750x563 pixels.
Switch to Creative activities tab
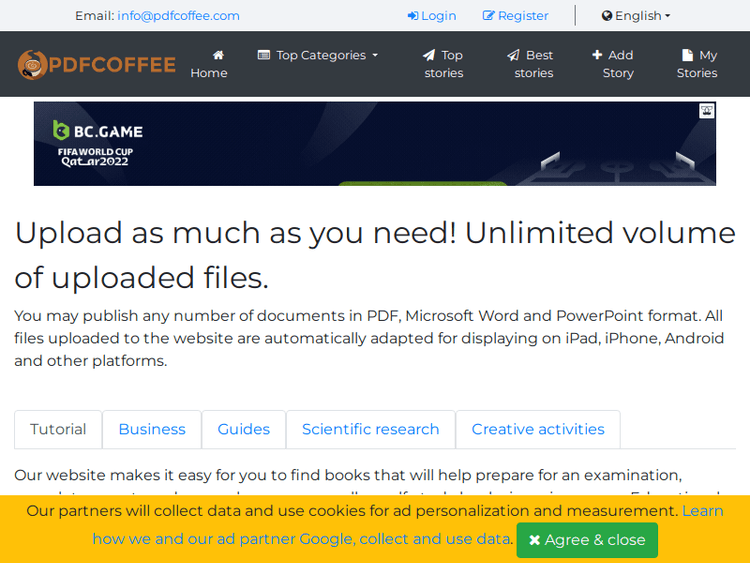538,429
